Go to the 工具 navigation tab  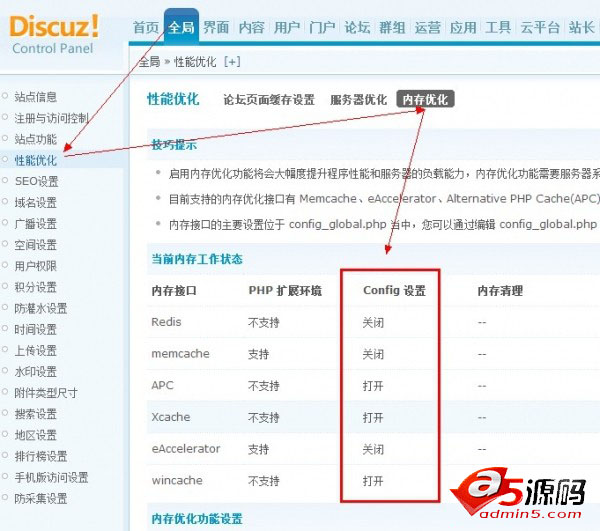[x=498, y=28]
